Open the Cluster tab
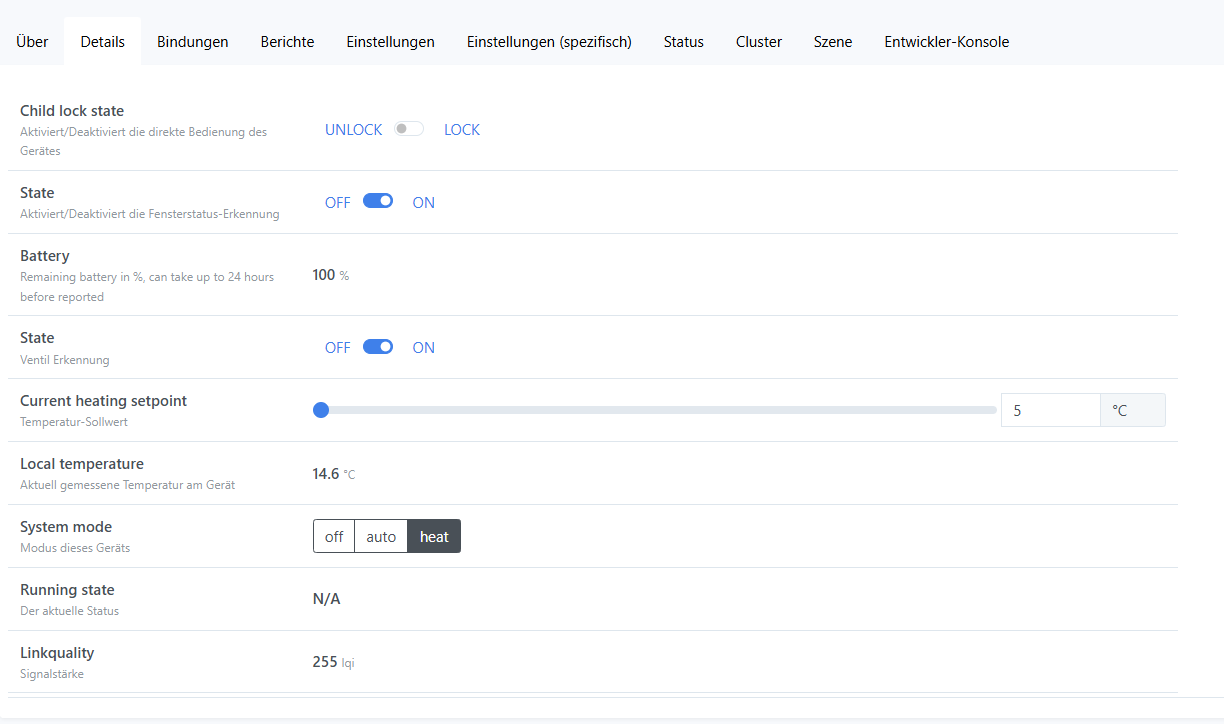This screenshot has height=724, width=1224. coord(759,42)
